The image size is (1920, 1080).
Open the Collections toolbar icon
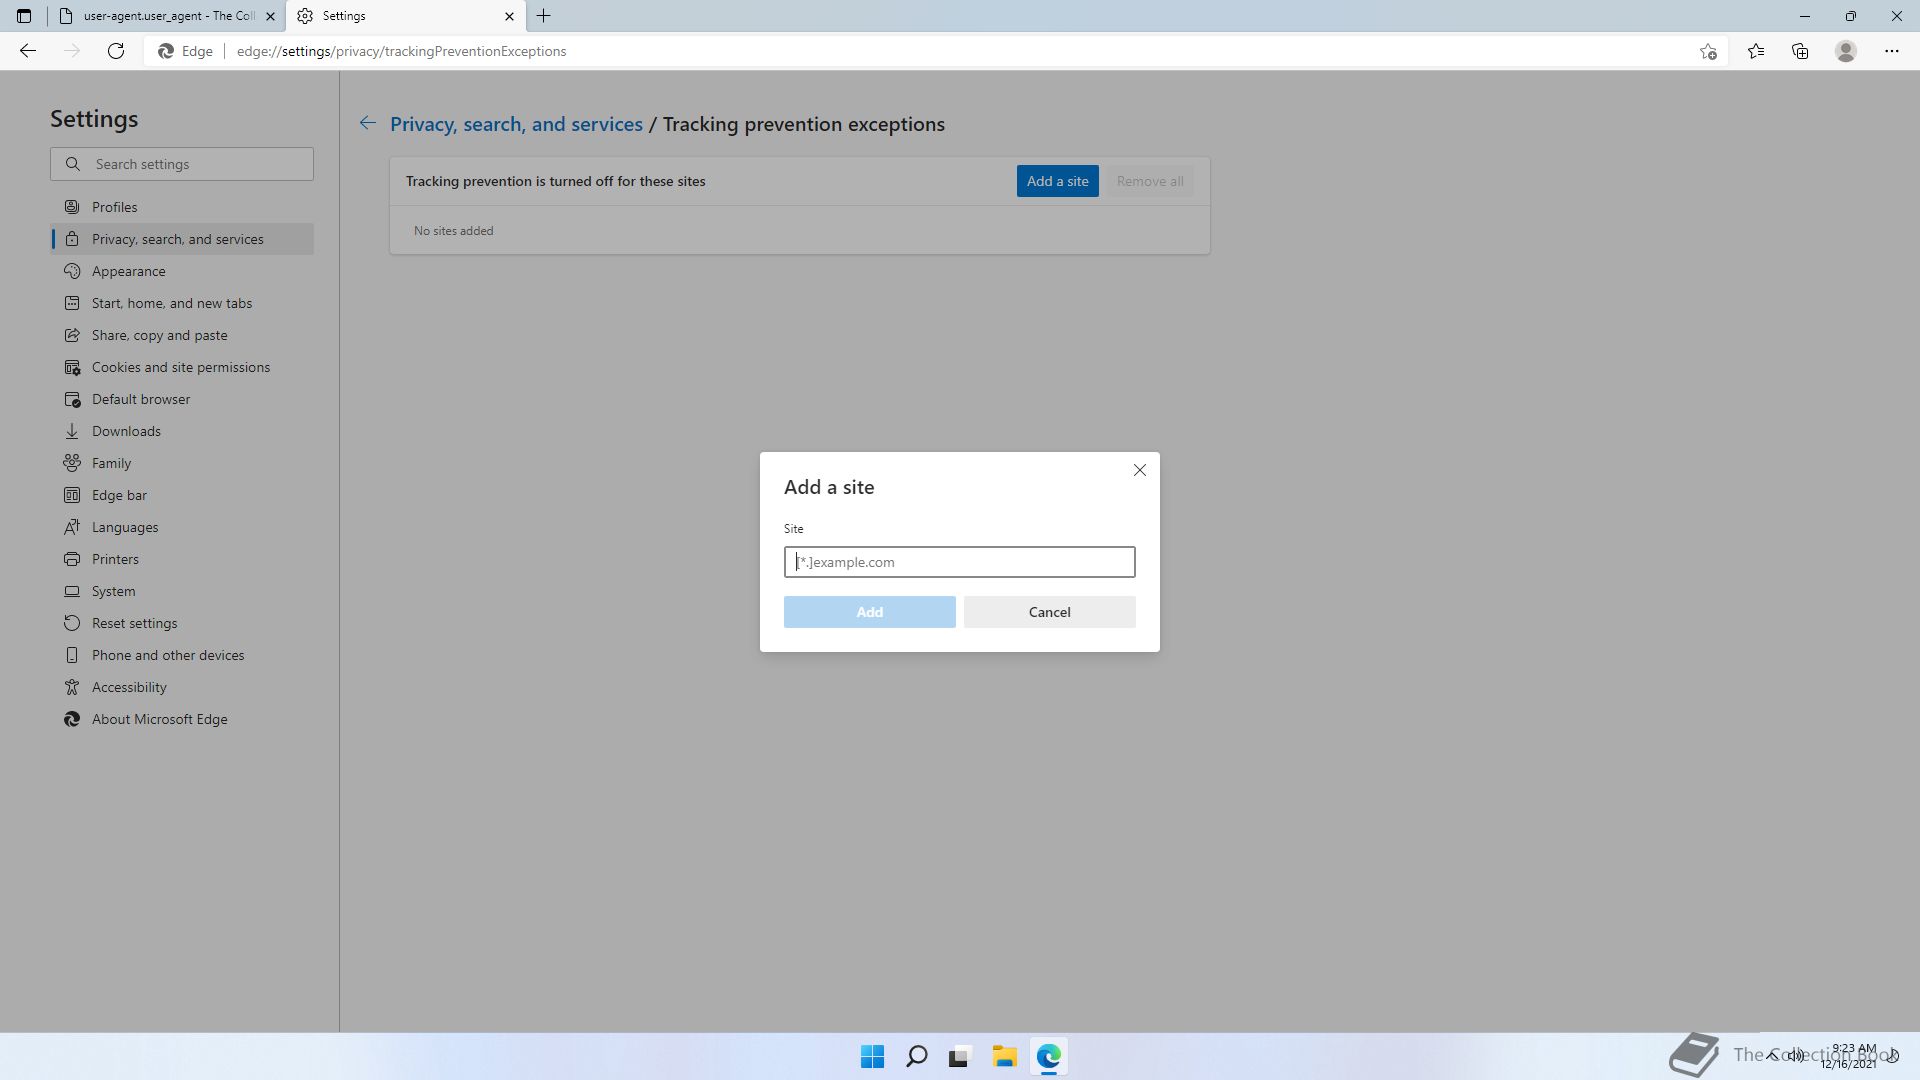(1800, 51)
